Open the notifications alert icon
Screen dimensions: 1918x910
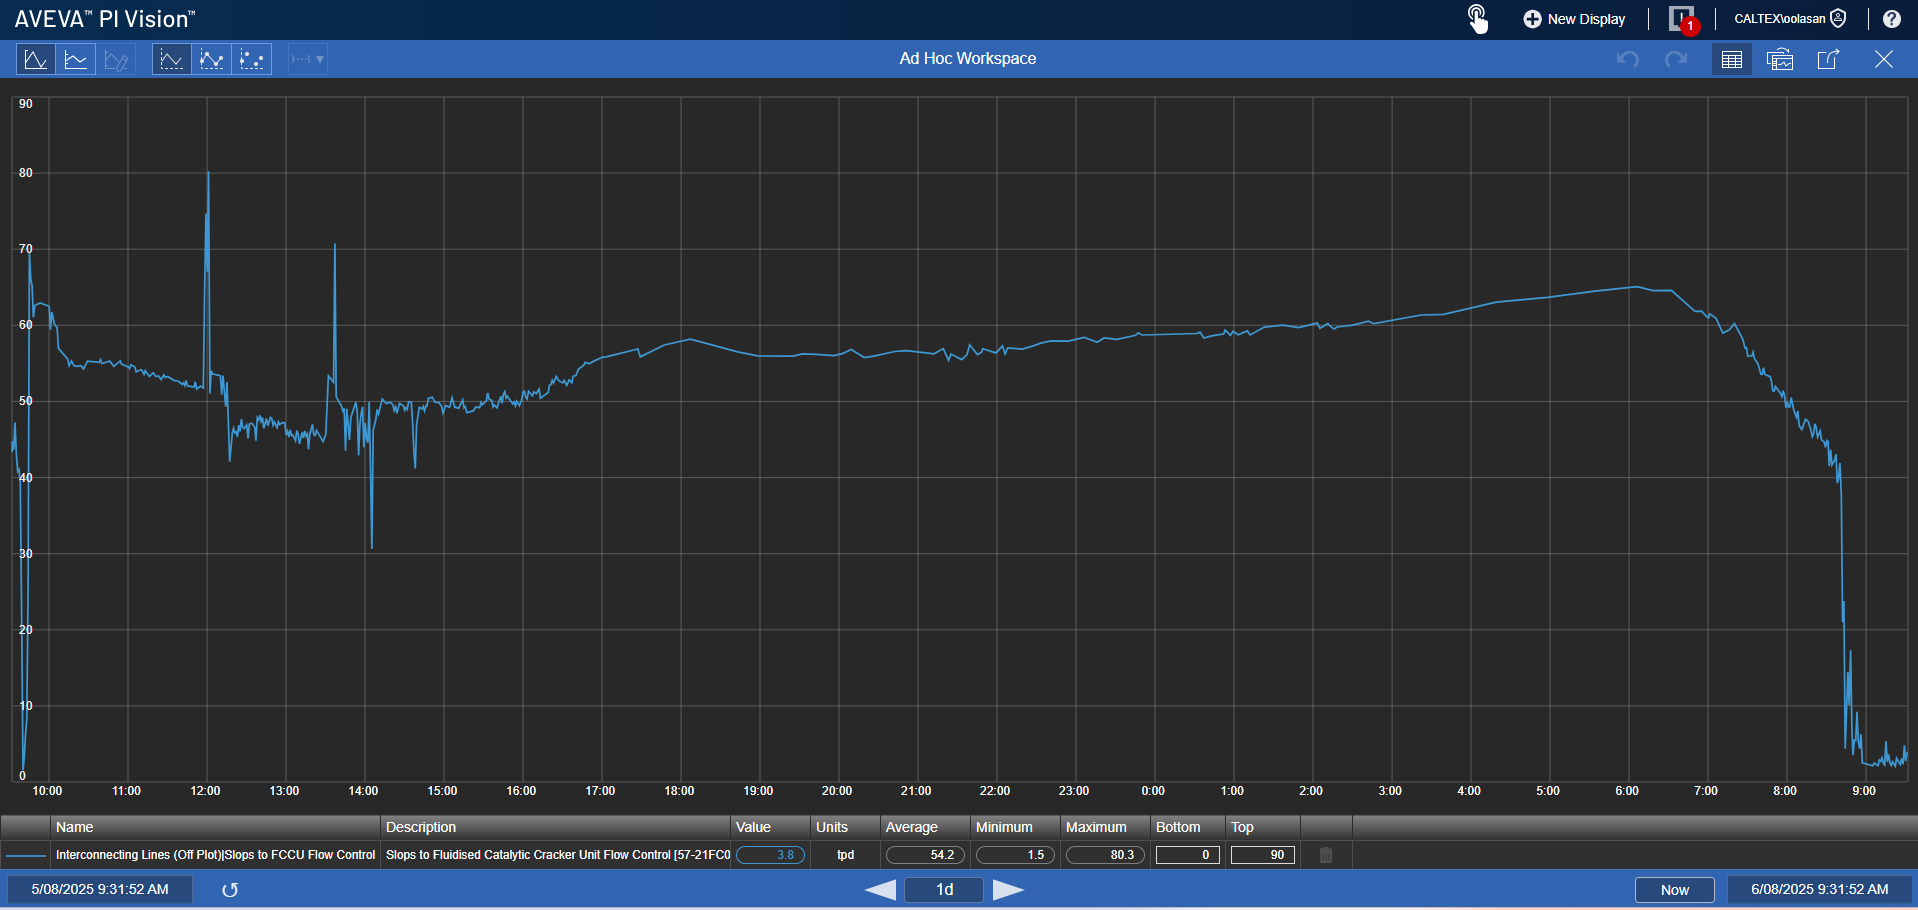(x=1682, y=19)
